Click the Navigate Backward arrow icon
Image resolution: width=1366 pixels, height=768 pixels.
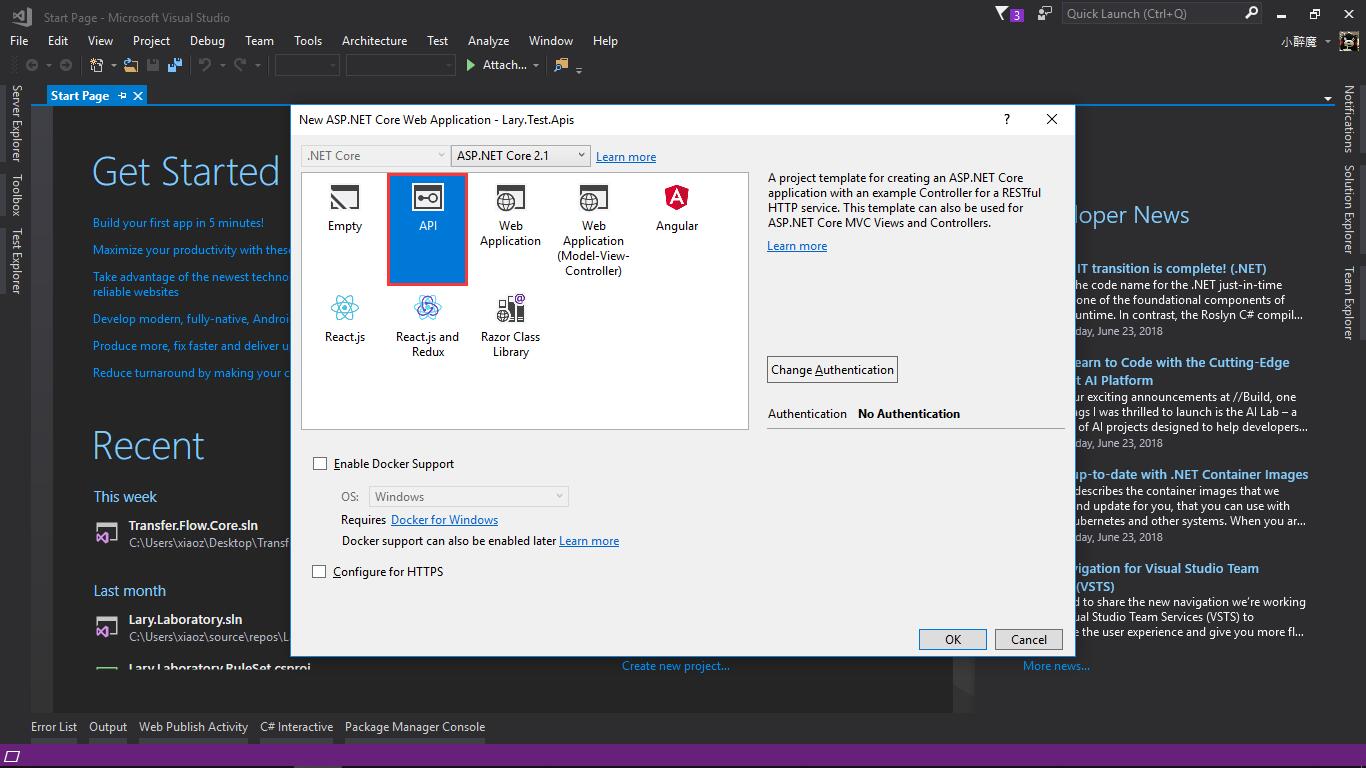tap(32, 65)
